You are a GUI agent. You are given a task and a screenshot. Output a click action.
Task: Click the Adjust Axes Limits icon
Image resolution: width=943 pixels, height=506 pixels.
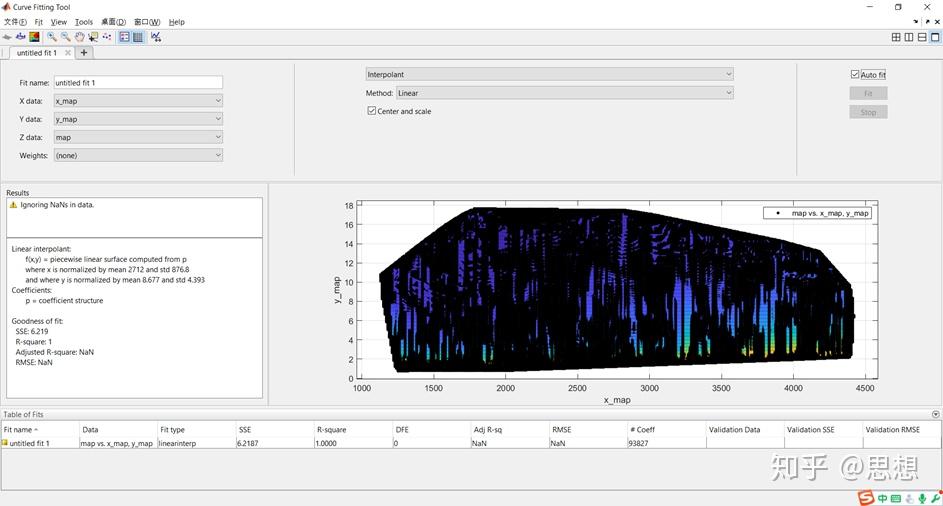click(x=155, y=37)
